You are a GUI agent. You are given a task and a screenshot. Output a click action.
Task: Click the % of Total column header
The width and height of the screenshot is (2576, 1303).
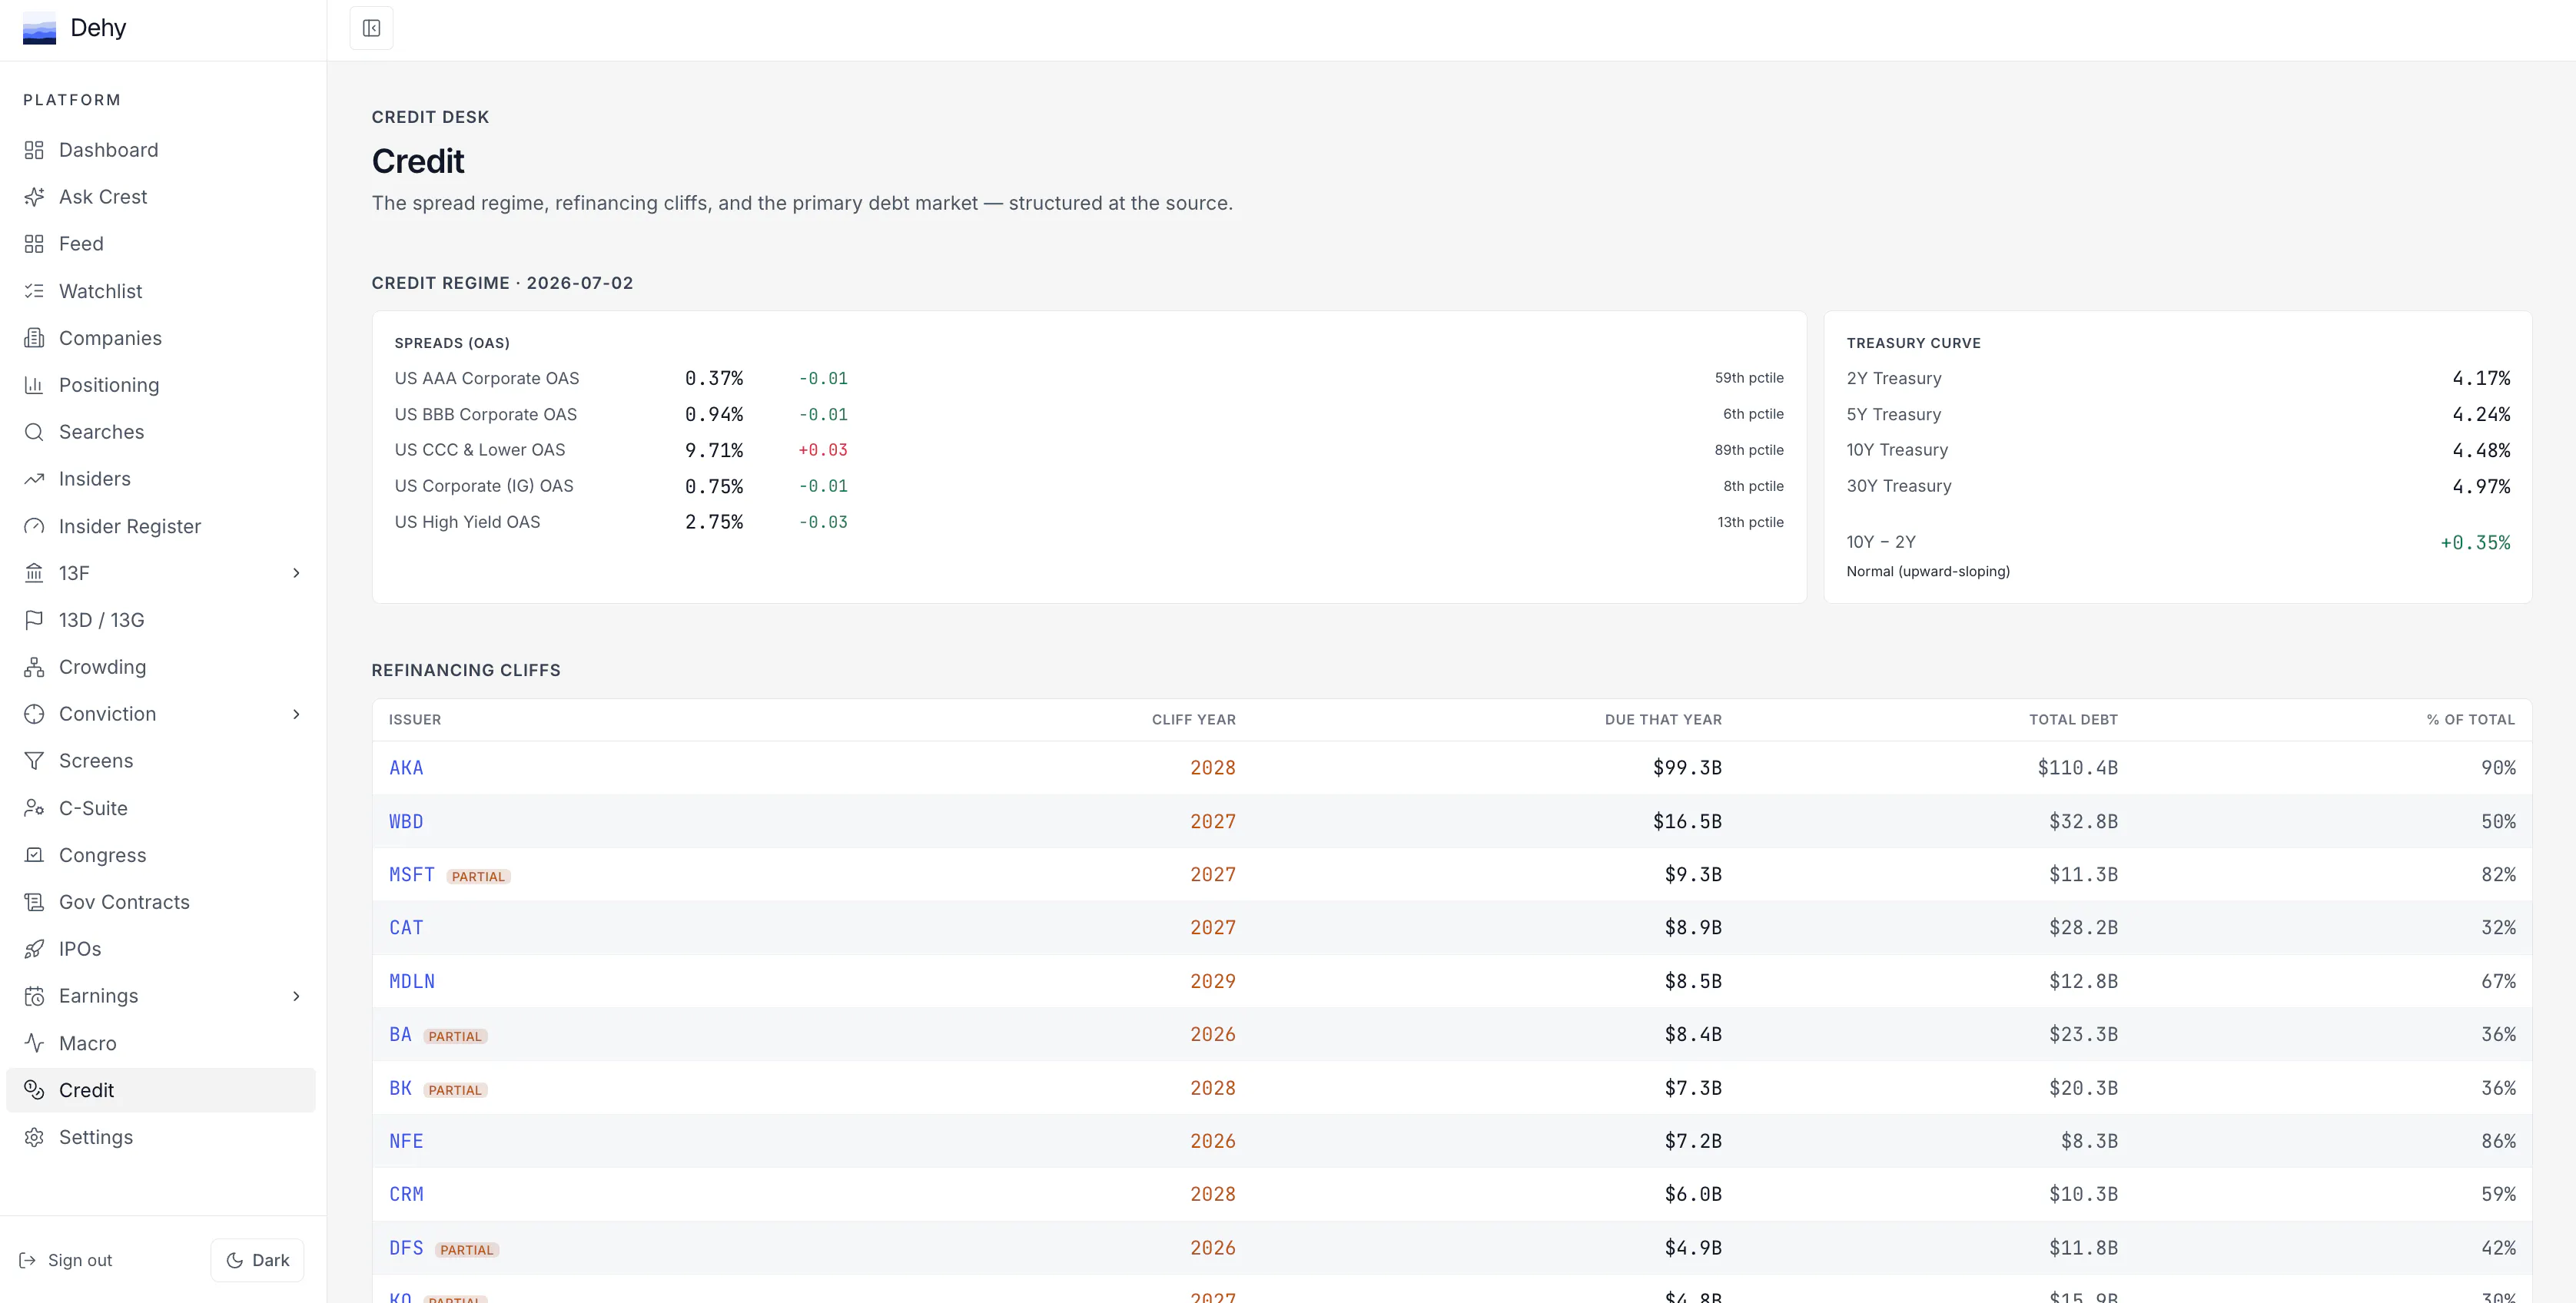(x=2470, y=720)
